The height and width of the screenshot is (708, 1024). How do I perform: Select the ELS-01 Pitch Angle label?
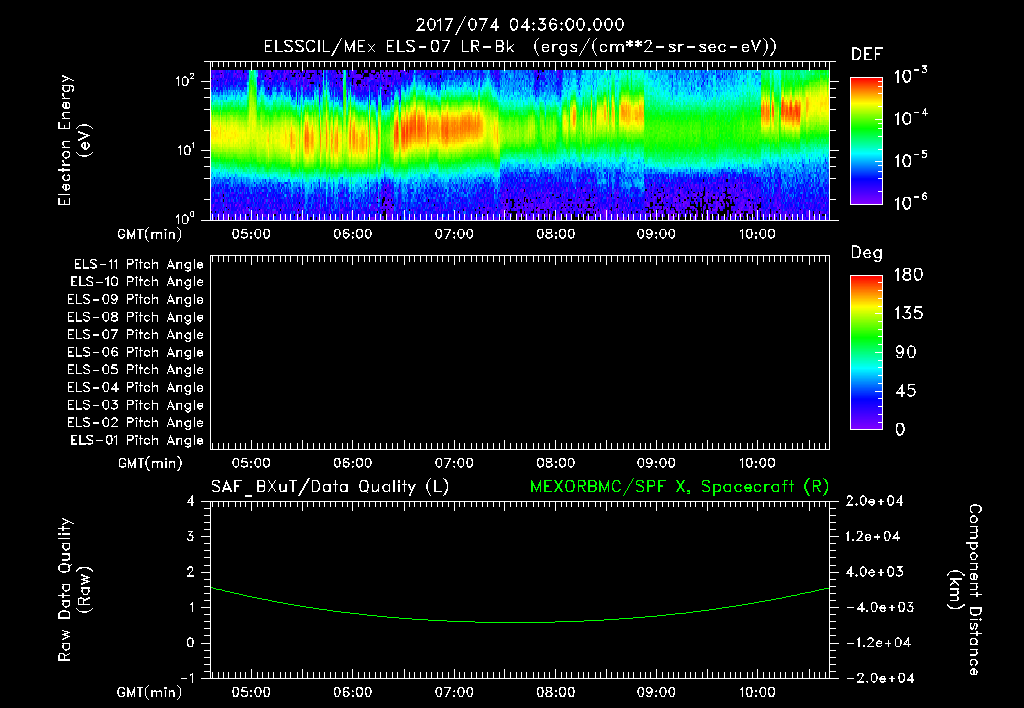[x=137, y=440]
